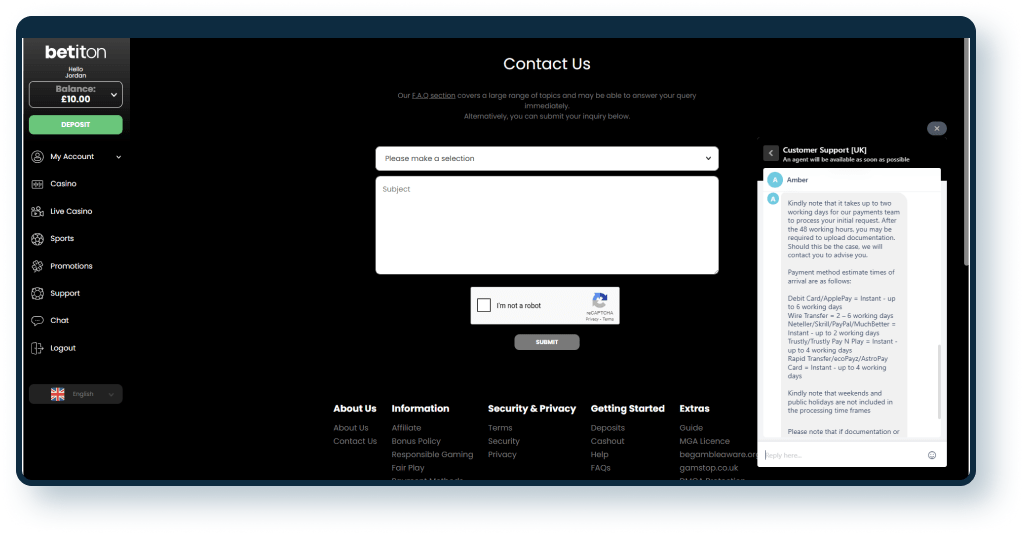This screenshot has width=1024, height=534.
Task: Click the Subject text area
Action: pyautogui.click(x=546, y=225)
